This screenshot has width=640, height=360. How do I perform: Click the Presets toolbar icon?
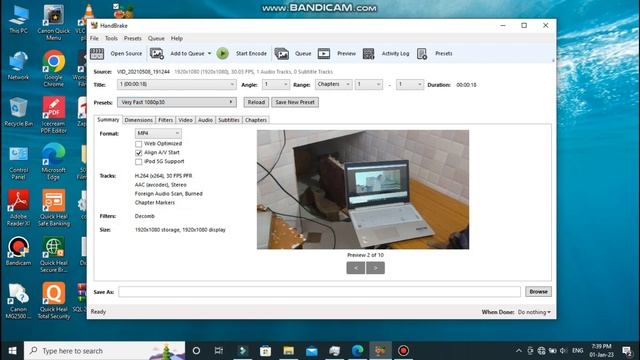(x=422, y=53)
